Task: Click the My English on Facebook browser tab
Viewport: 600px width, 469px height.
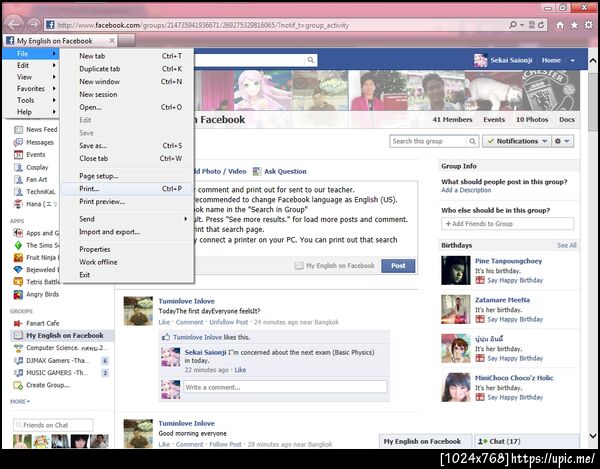Action: [60, 41]
